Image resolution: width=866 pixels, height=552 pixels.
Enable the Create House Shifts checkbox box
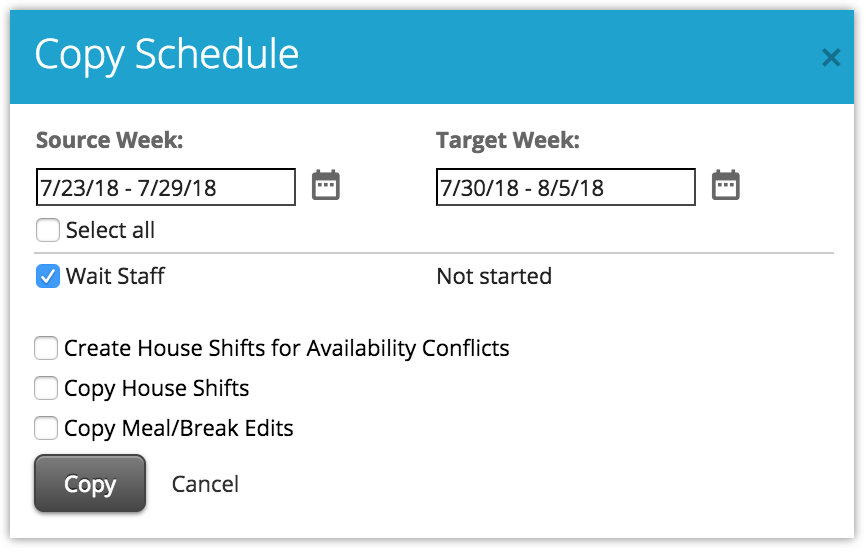click(x=46, y=349)
